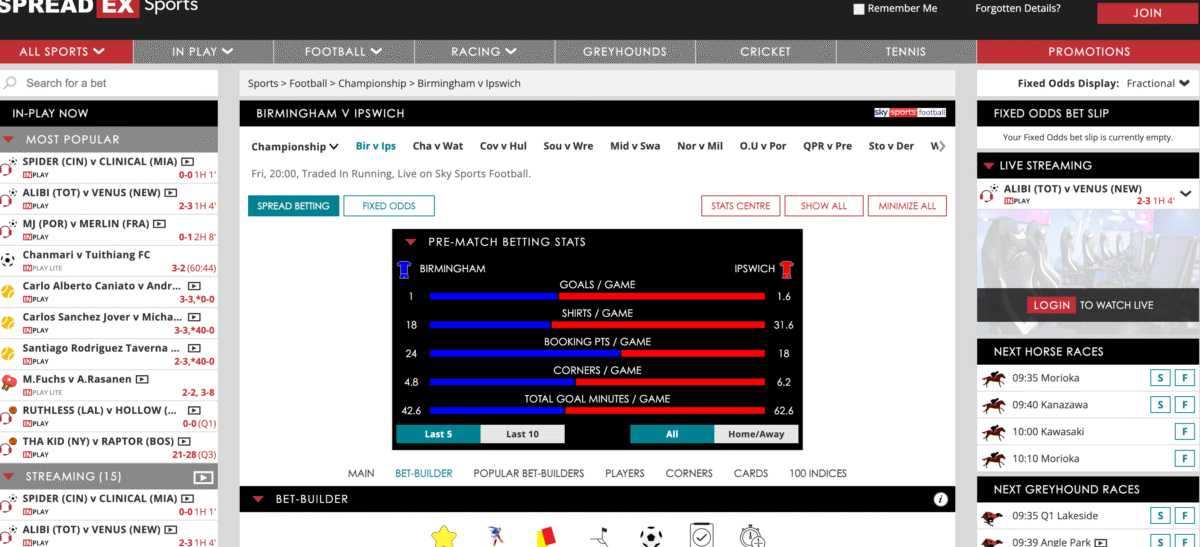Click the stream icon beside 09:39 Angle Park
Image resolution: width=1200 pixels, height=547 pixels.
tap(1101, 542)
